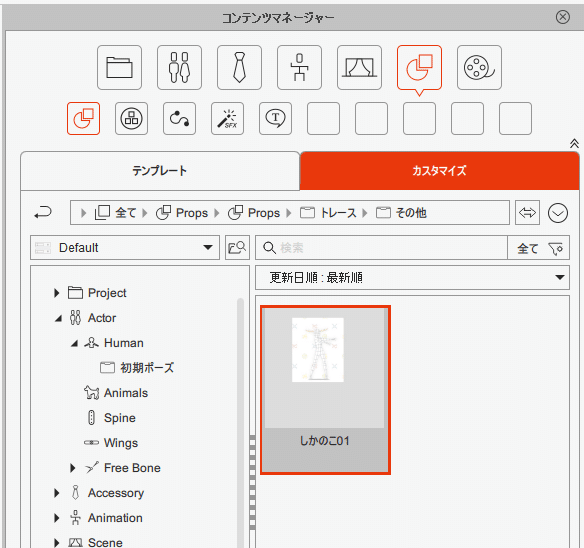The image size is (584, 548).
Task: Select the しかのこ01 thumbnail
Action: pyautogui.click(x=325, y=390)
